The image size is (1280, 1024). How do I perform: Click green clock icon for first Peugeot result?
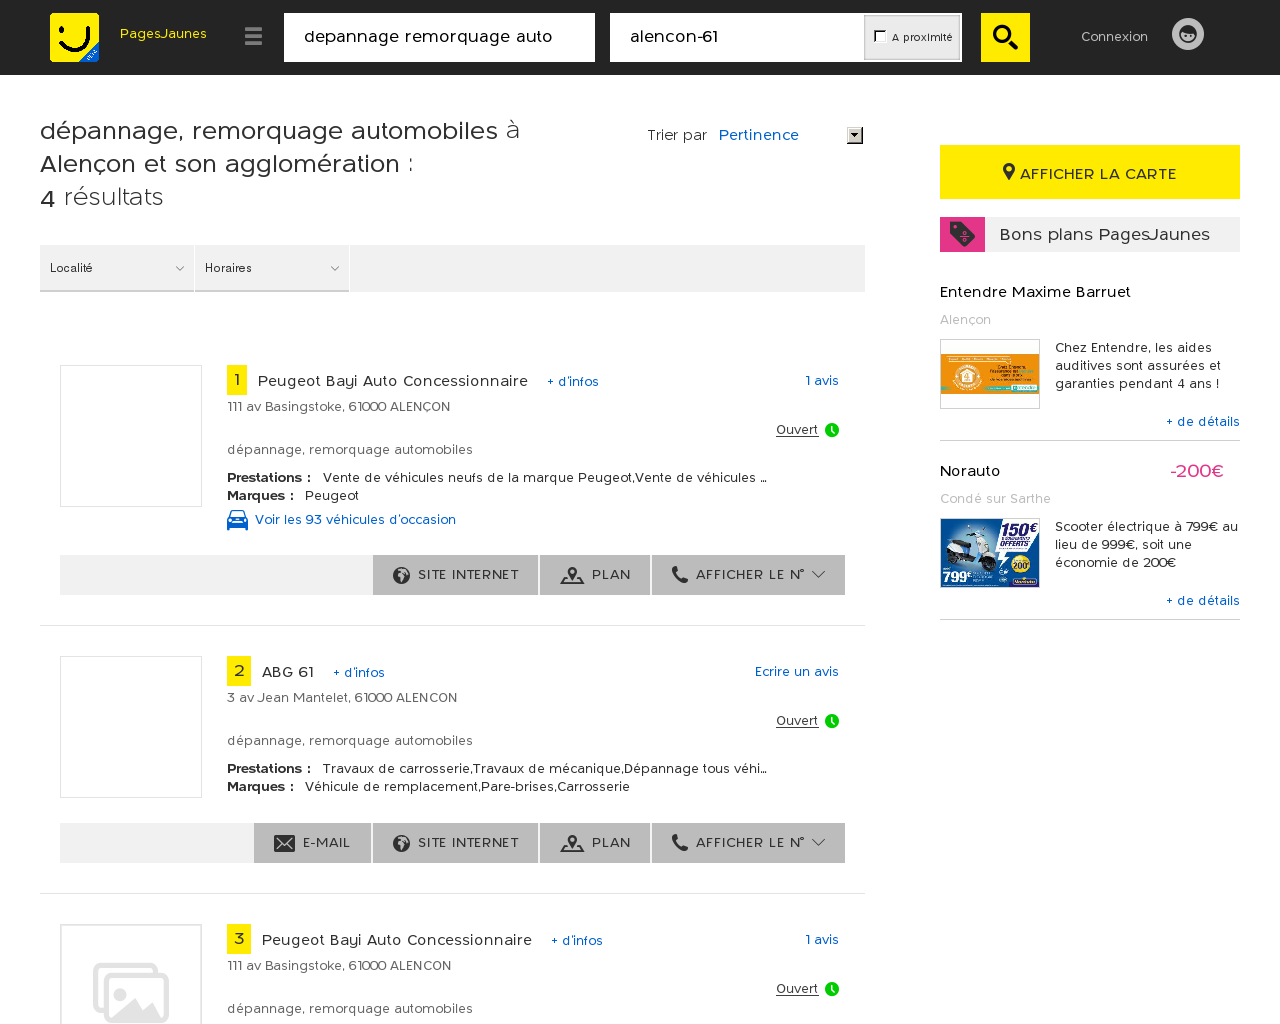[x=832, y=430]
